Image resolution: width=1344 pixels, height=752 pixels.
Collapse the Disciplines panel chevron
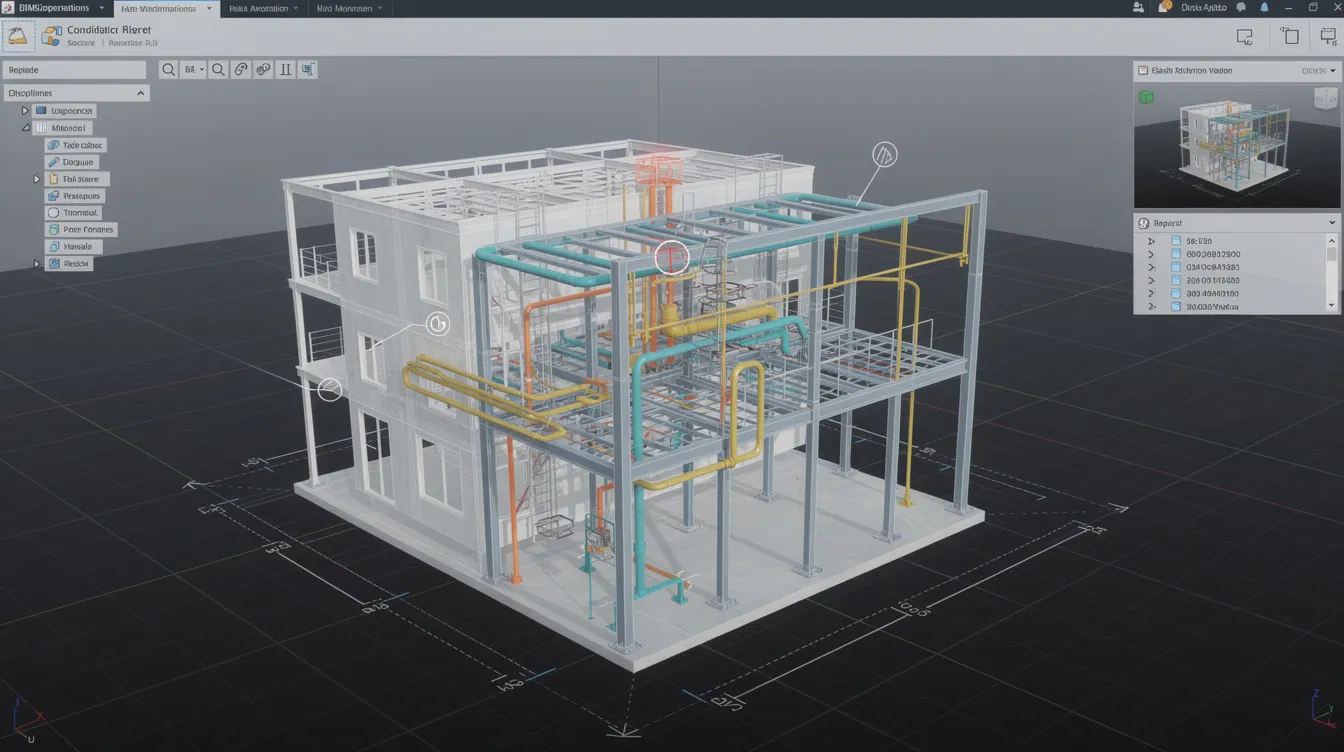(141, 93)
